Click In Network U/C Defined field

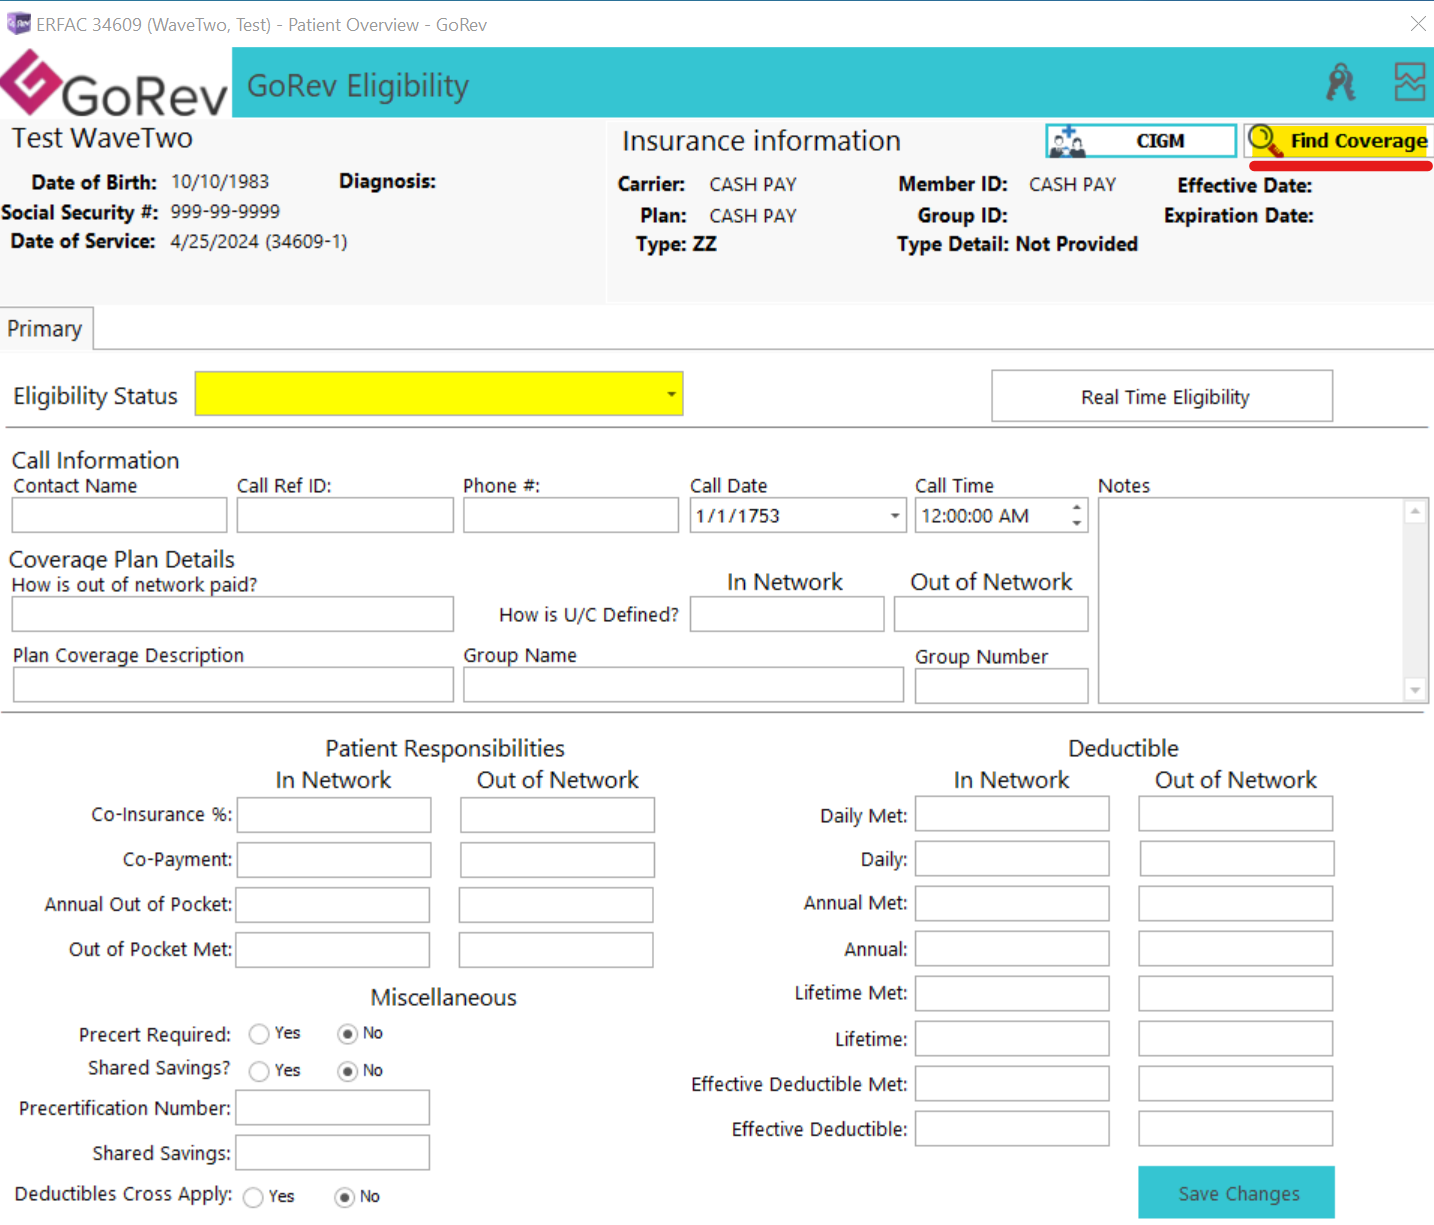tap(787, 614)
